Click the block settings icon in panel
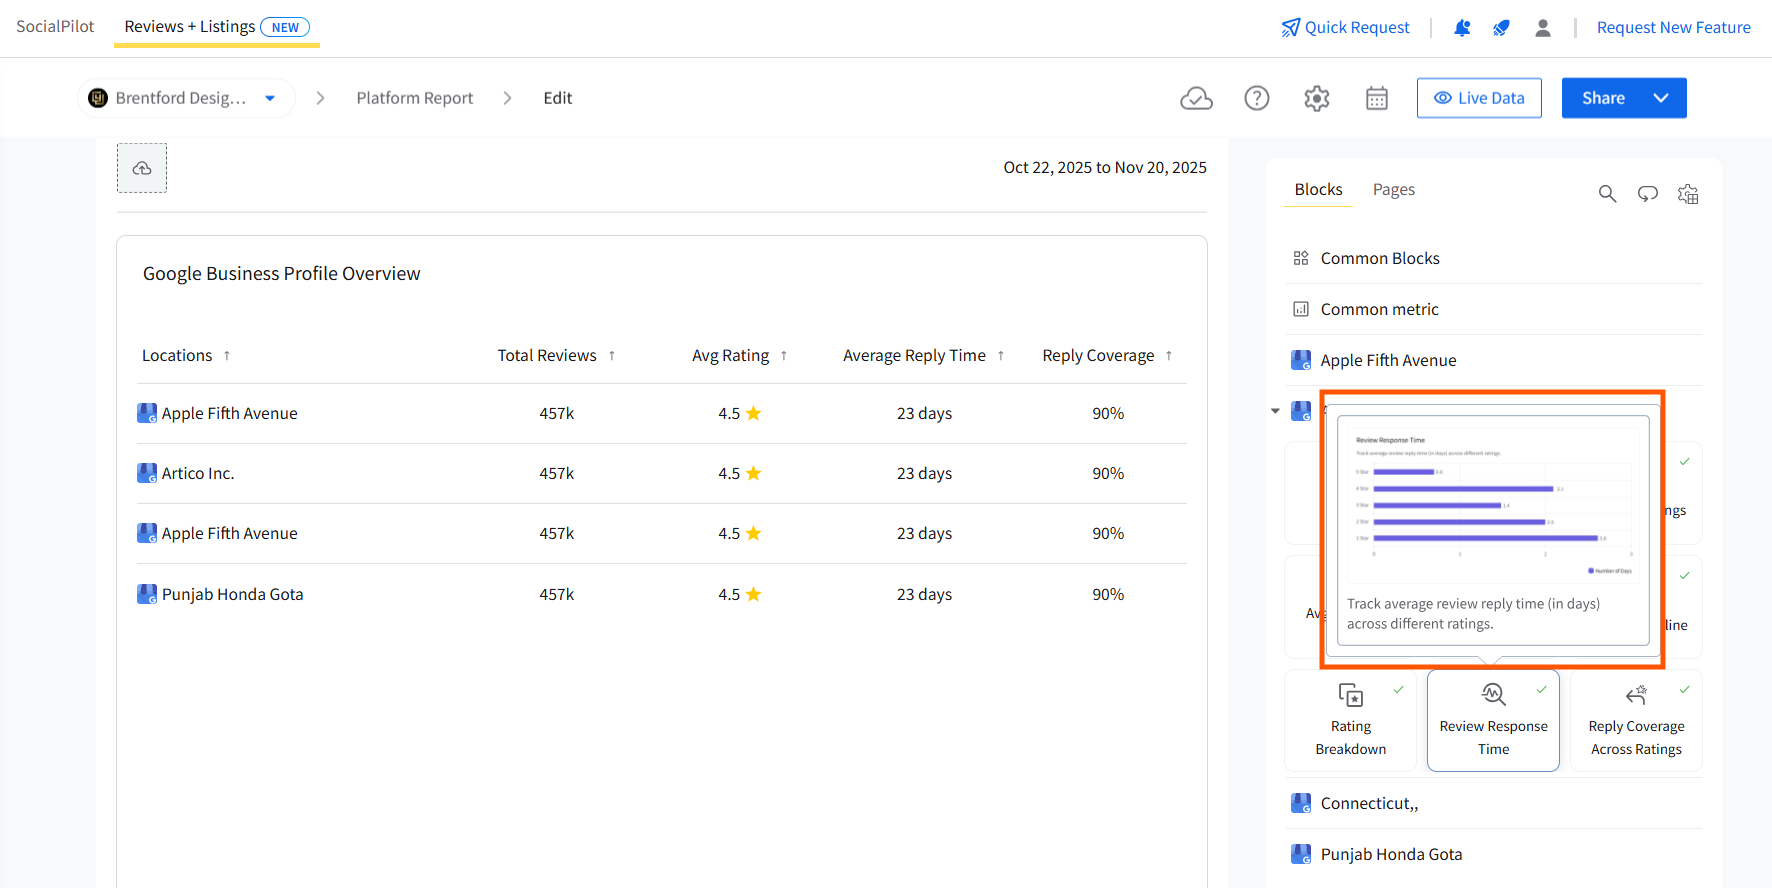 tap(1688, 194)
